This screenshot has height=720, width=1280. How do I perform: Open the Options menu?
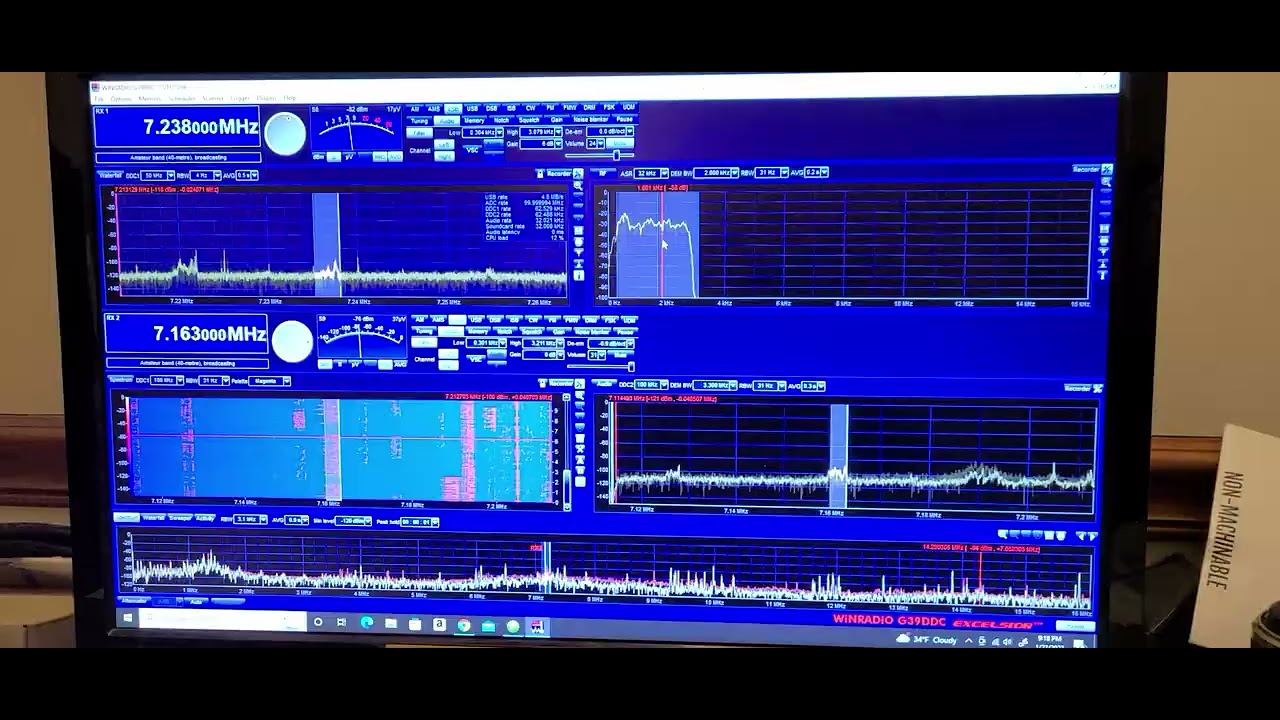(121, 98)
